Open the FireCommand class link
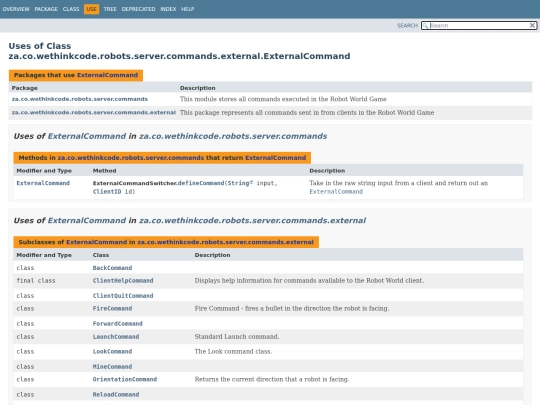Viewport: 540px width, 405px height. coord(112,309)
